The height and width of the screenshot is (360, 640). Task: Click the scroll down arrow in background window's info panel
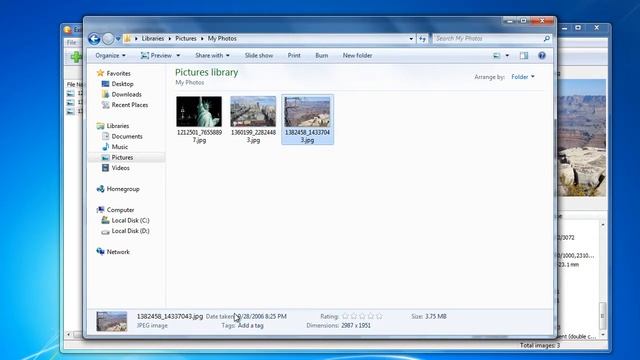point(603,335)
